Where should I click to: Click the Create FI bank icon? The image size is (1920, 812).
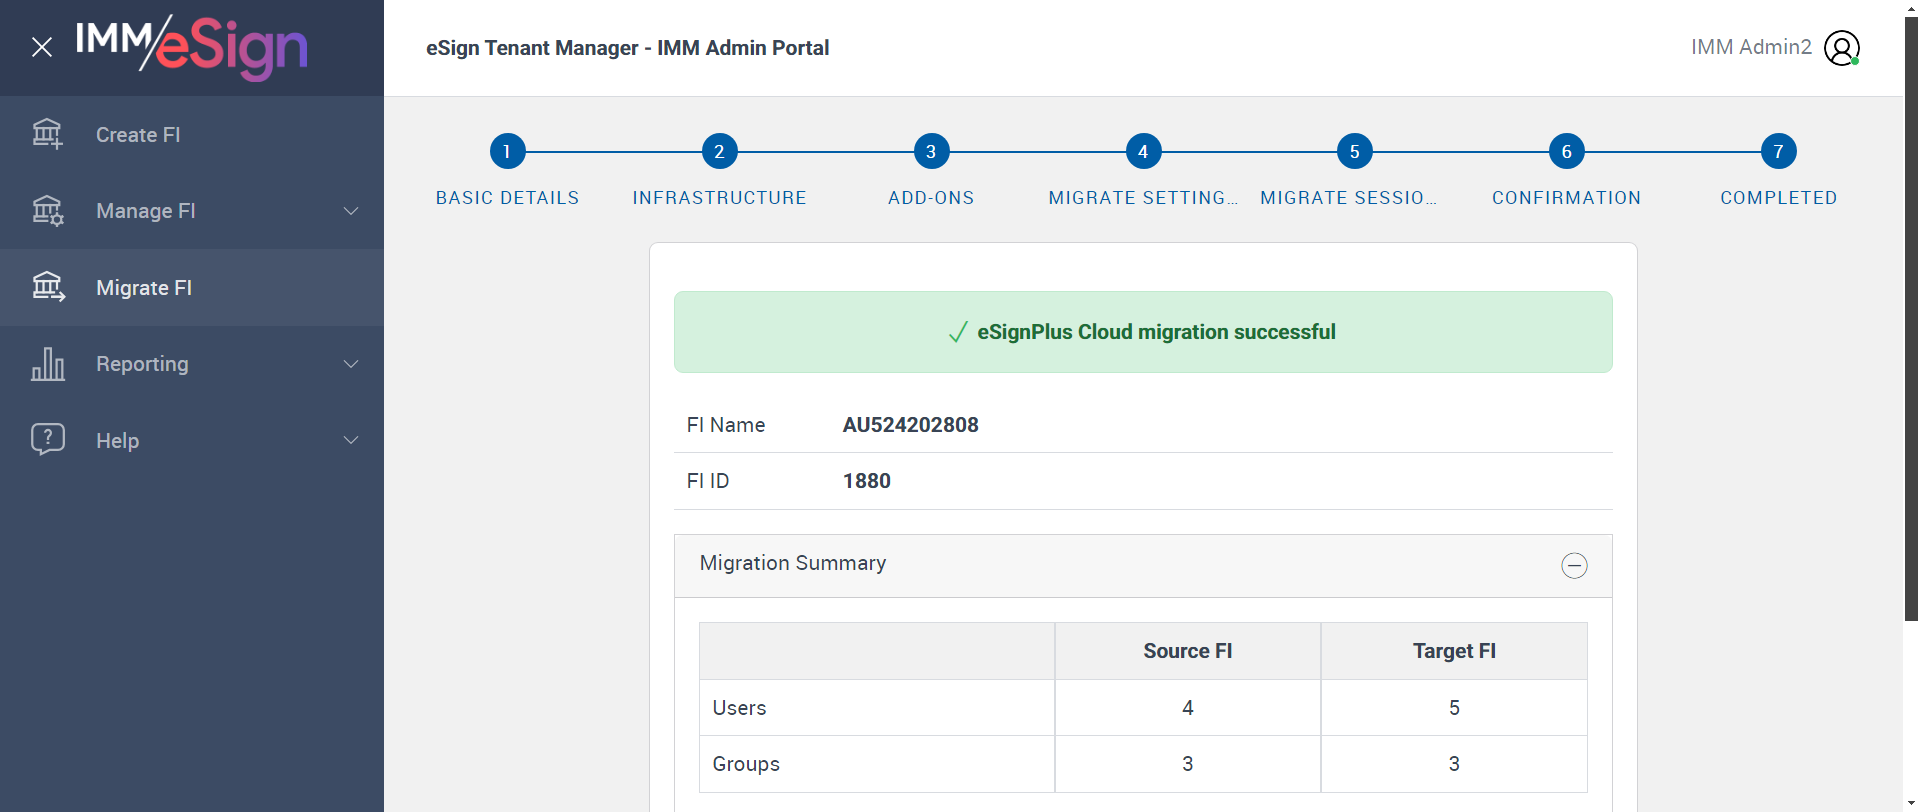pos(47,134)
